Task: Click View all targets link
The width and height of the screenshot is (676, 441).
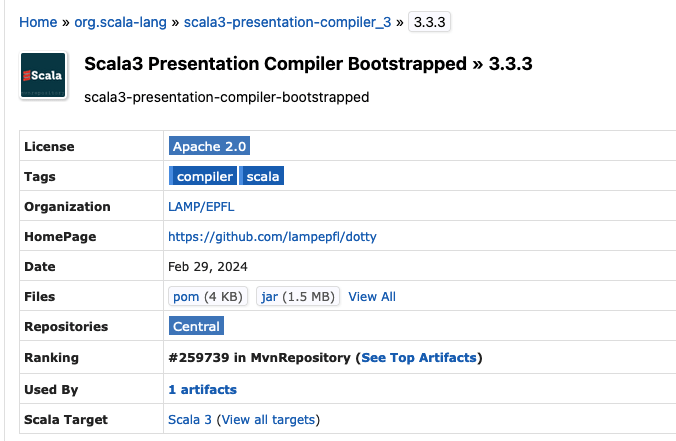Action: tap(268, 419)
